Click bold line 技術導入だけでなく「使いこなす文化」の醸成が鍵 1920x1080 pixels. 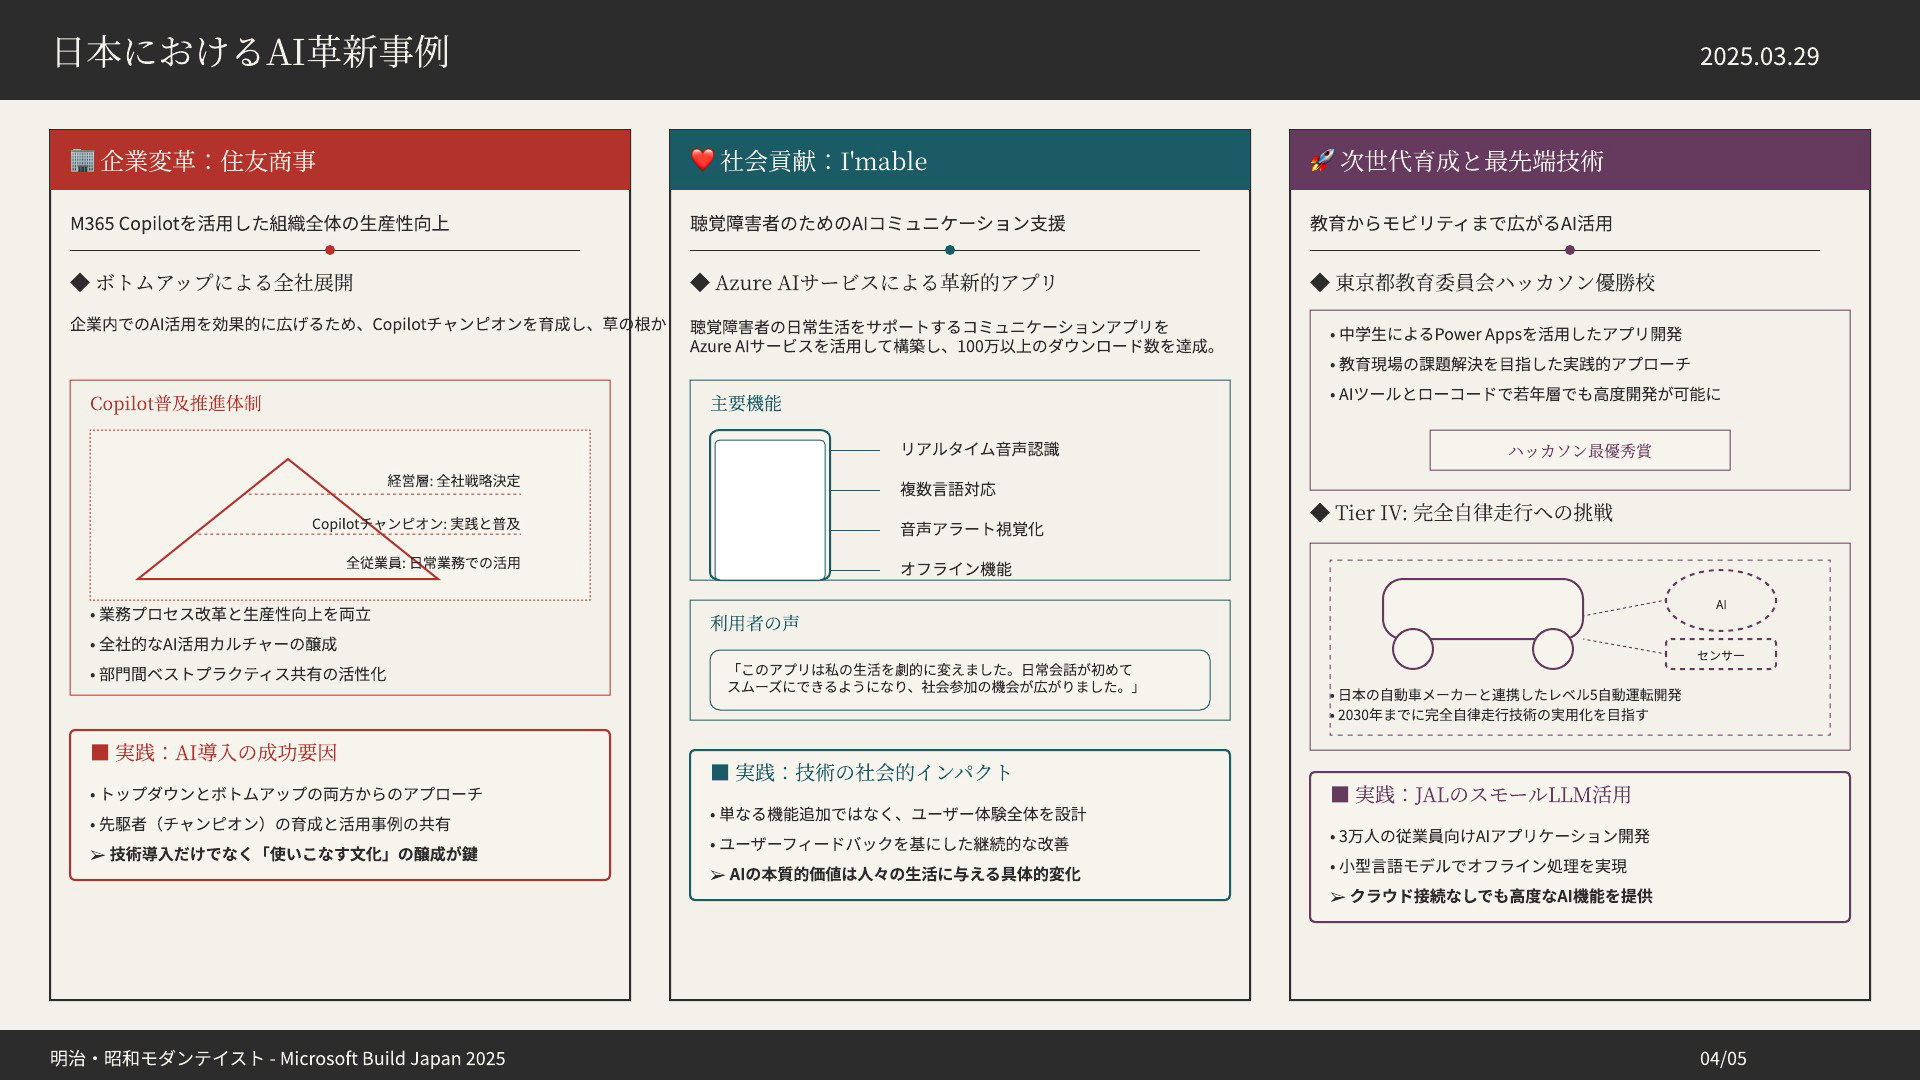(284, 854)
